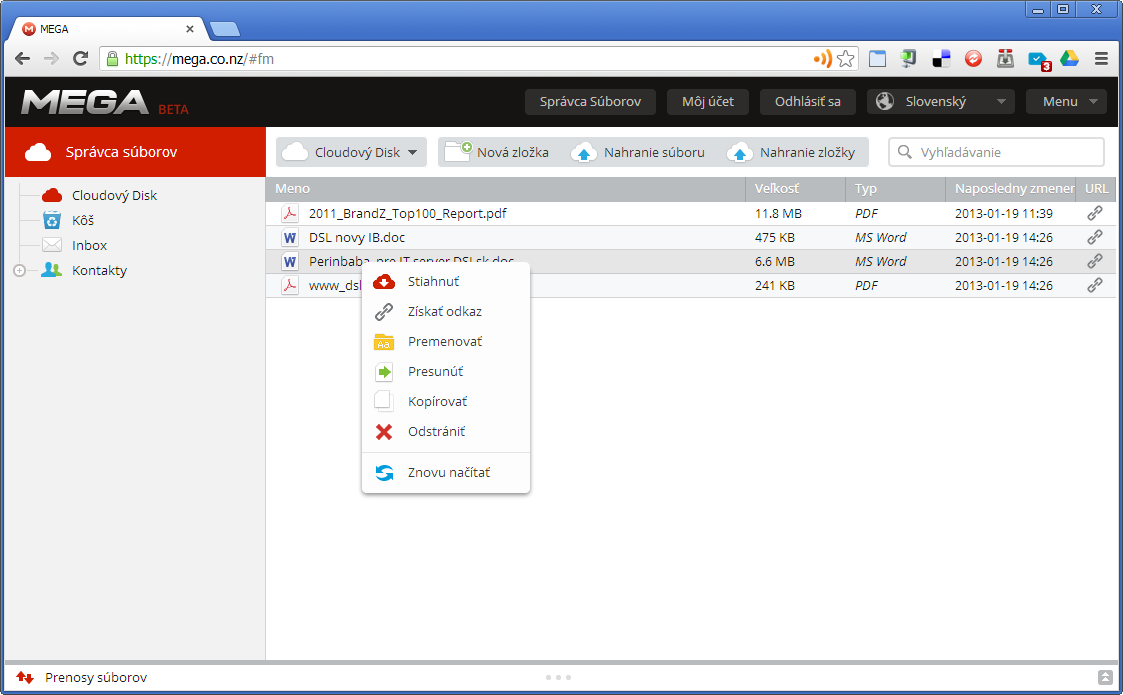
Task: Sort by Naposledny zmenený column header
Action: pos(1011,188)
